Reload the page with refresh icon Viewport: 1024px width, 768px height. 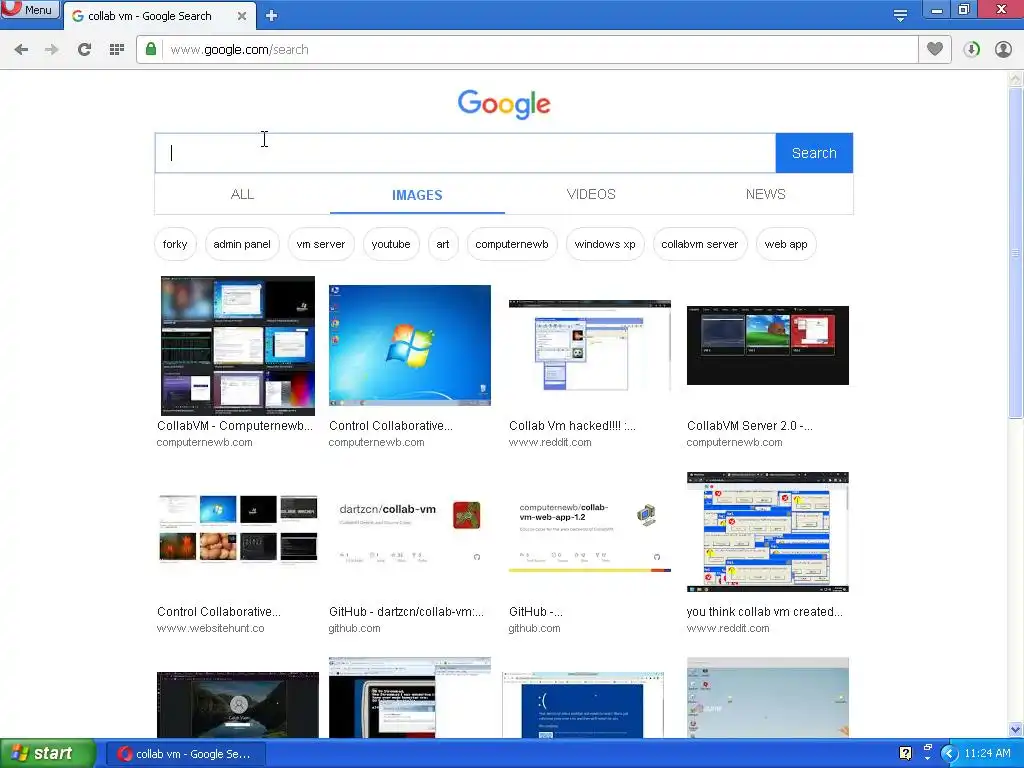point(84,50)
